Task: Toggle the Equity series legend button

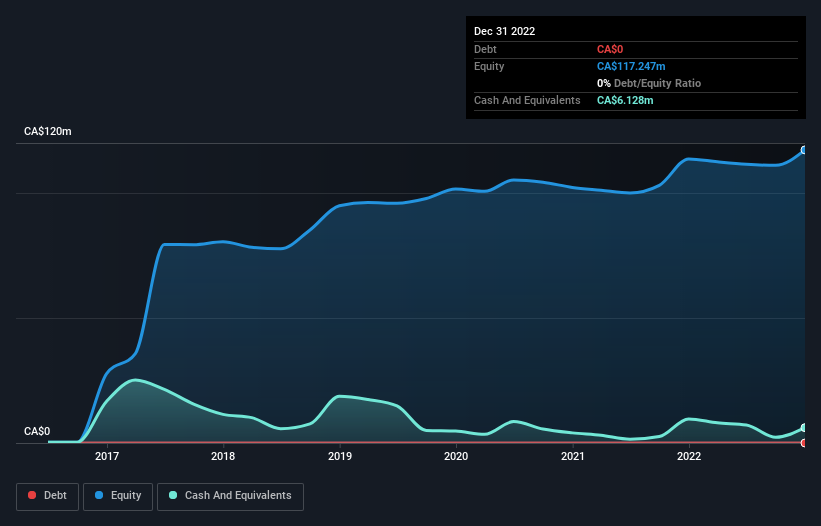Action: pyautogui.click(x=118, y=496)
